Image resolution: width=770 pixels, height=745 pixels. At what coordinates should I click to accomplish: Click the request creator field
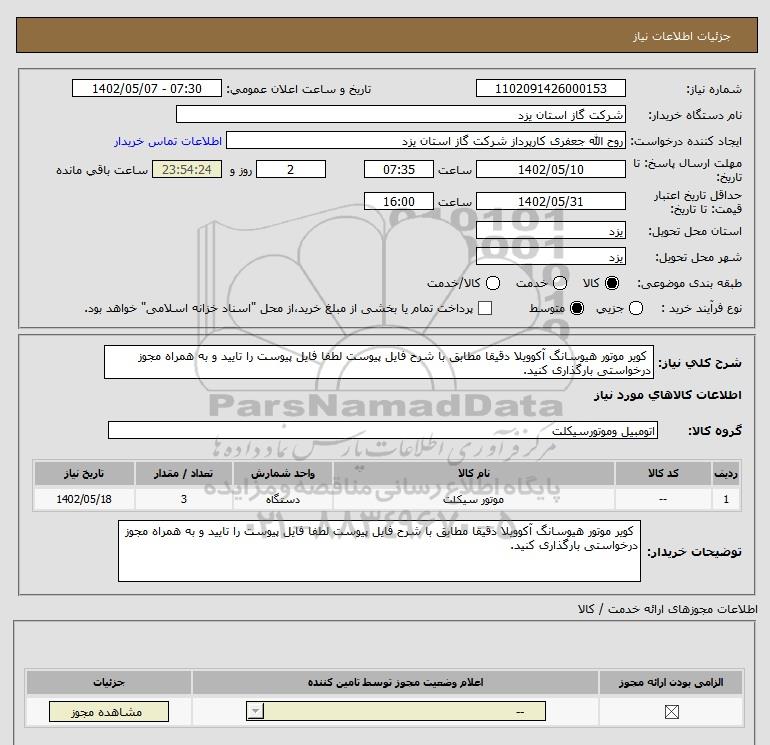(x=426, y=140)
